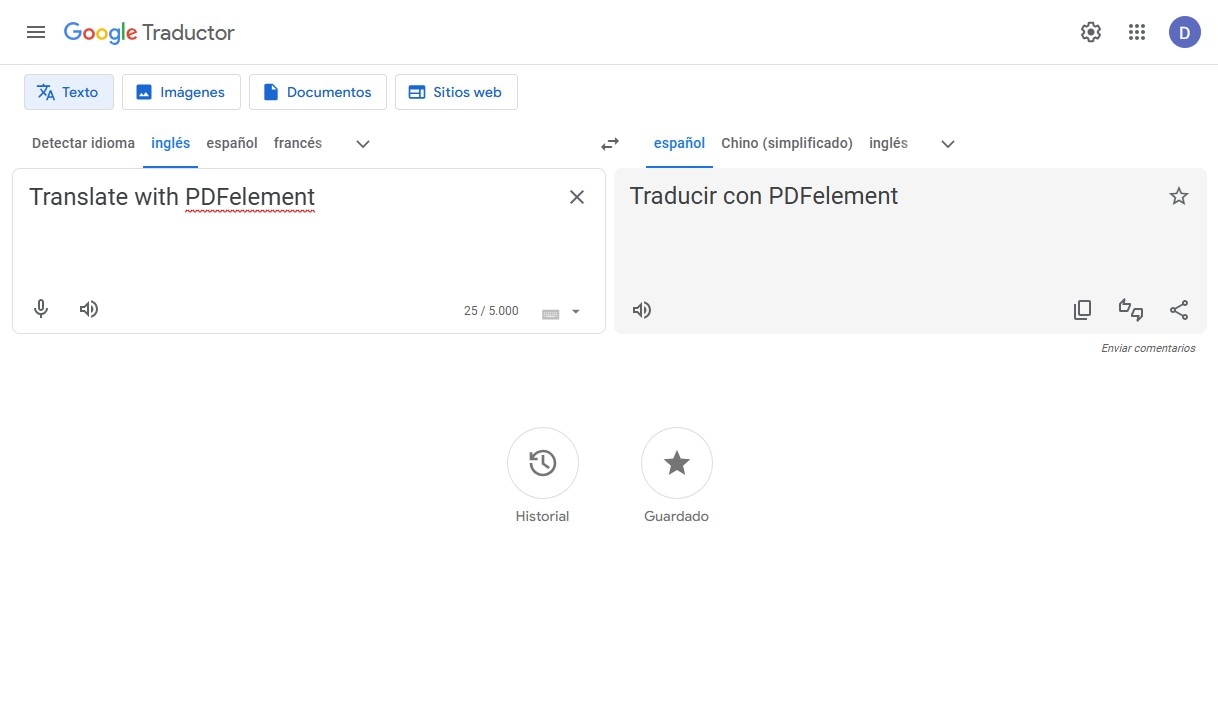Listen to the source text
This screenshot has height=715, width=1218.
[89, 309]
